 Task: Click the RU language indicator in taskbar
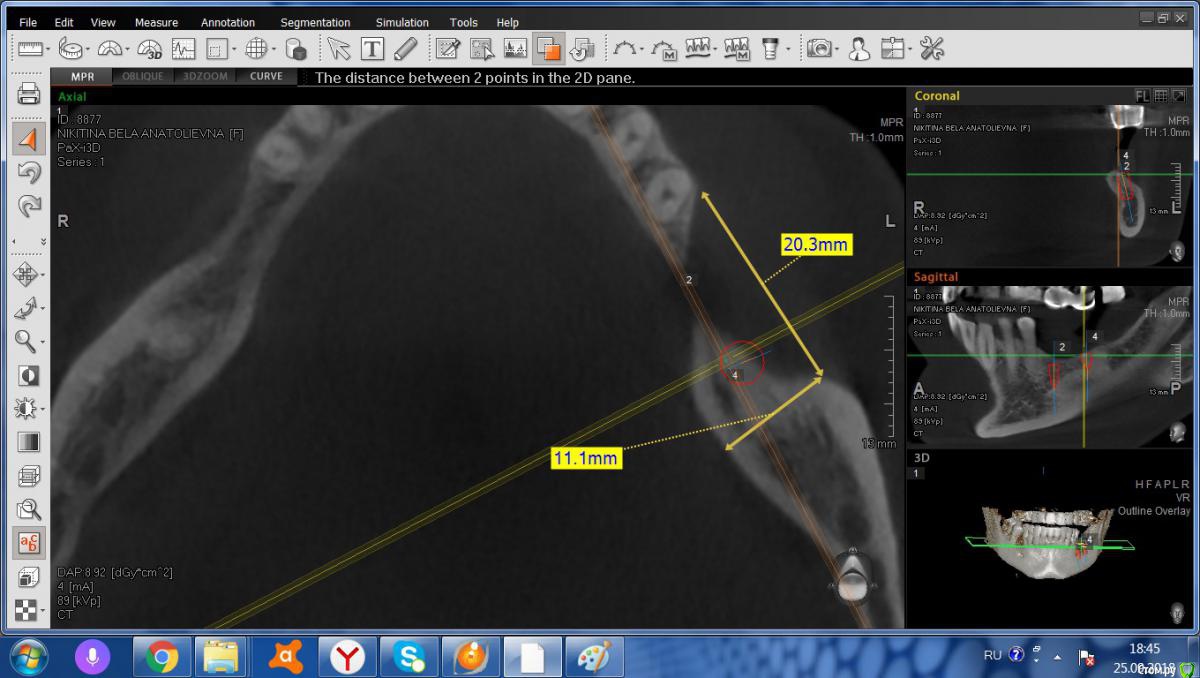point(992,655)
